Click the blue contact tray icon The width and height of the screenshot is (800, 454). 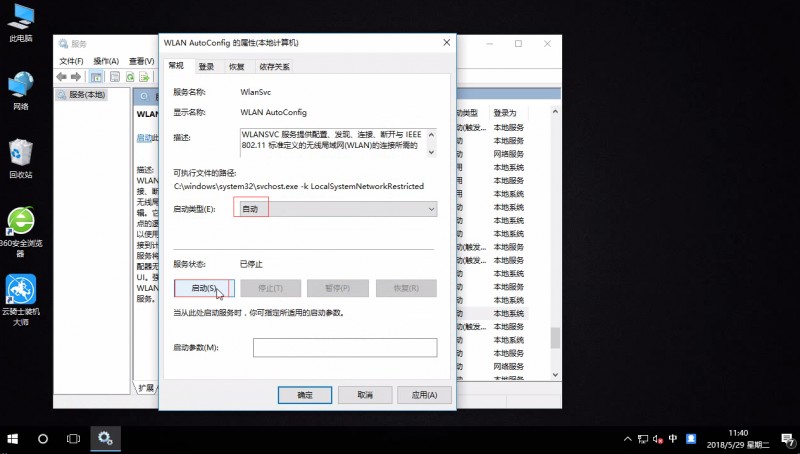coord(691,438)
